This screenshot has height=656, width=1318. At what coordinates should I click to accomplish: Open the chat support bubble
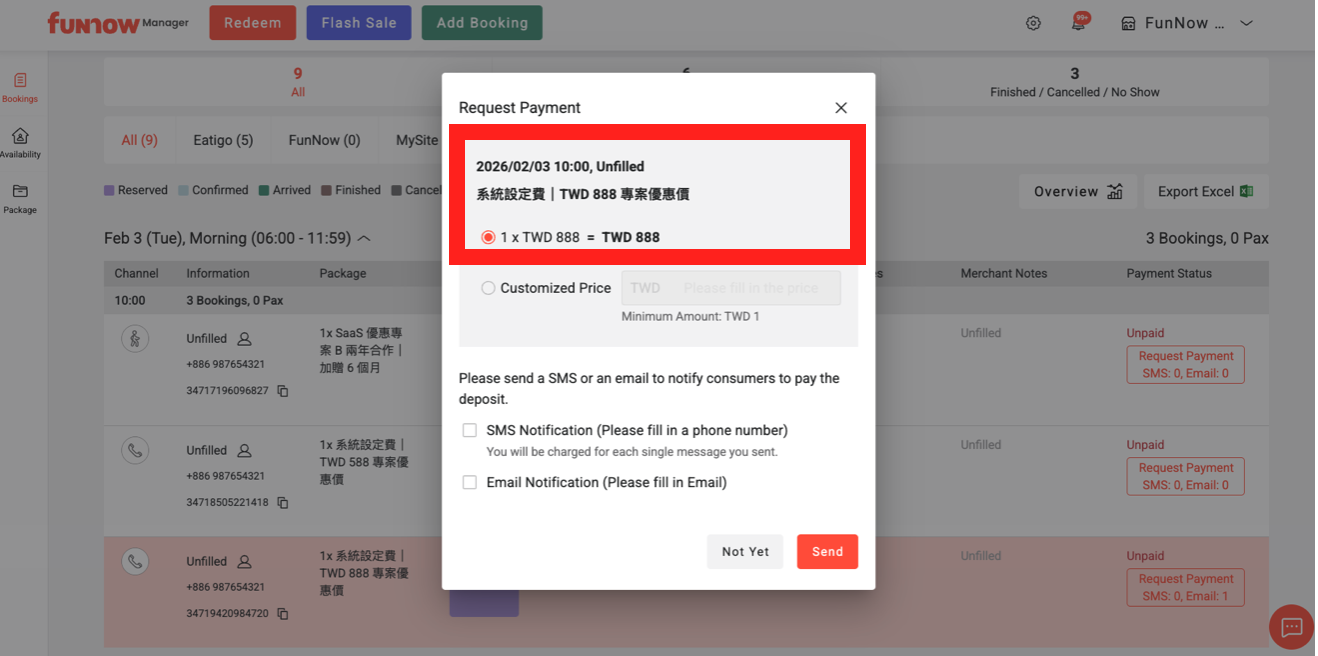[1291, 627]
